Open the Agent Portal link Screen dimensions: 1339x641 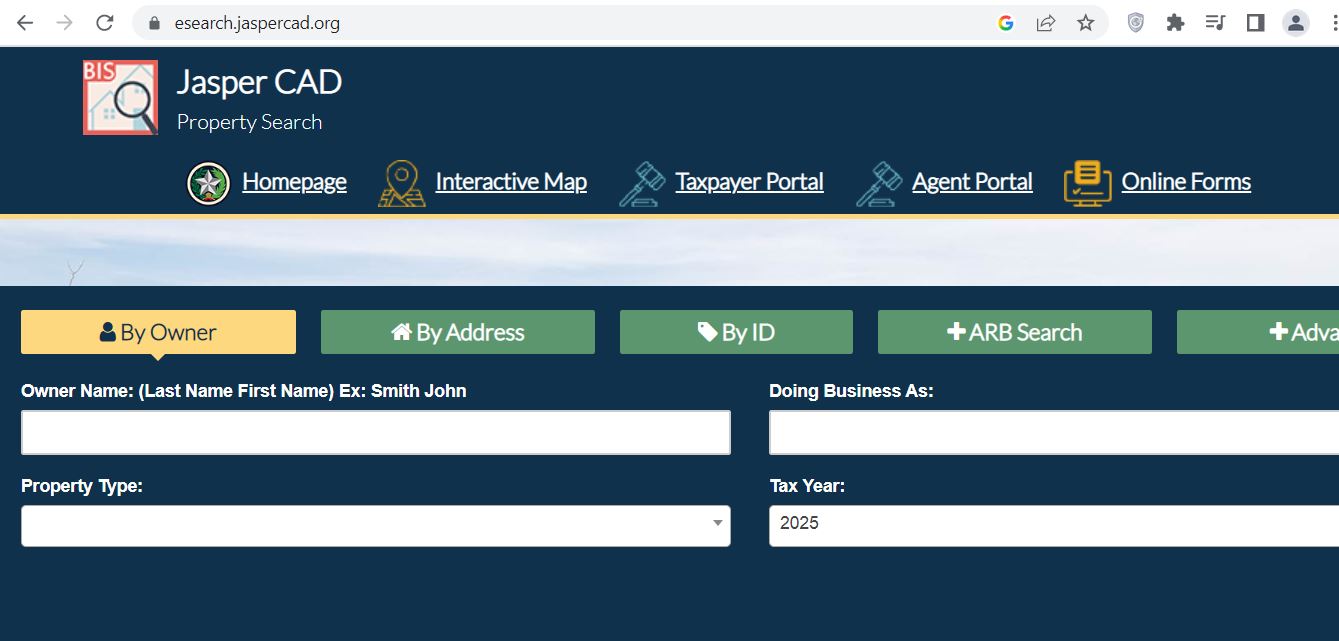972,182
